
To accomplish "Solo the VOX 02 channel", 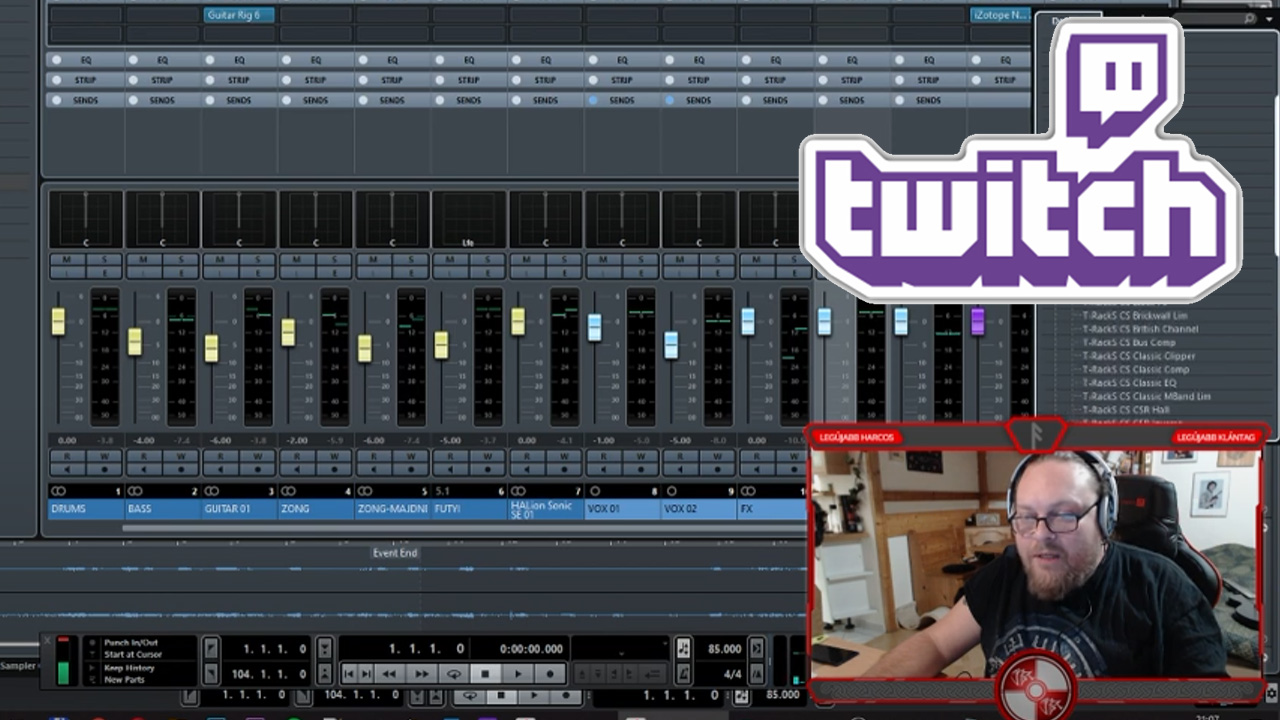I will tap(717, 260).
